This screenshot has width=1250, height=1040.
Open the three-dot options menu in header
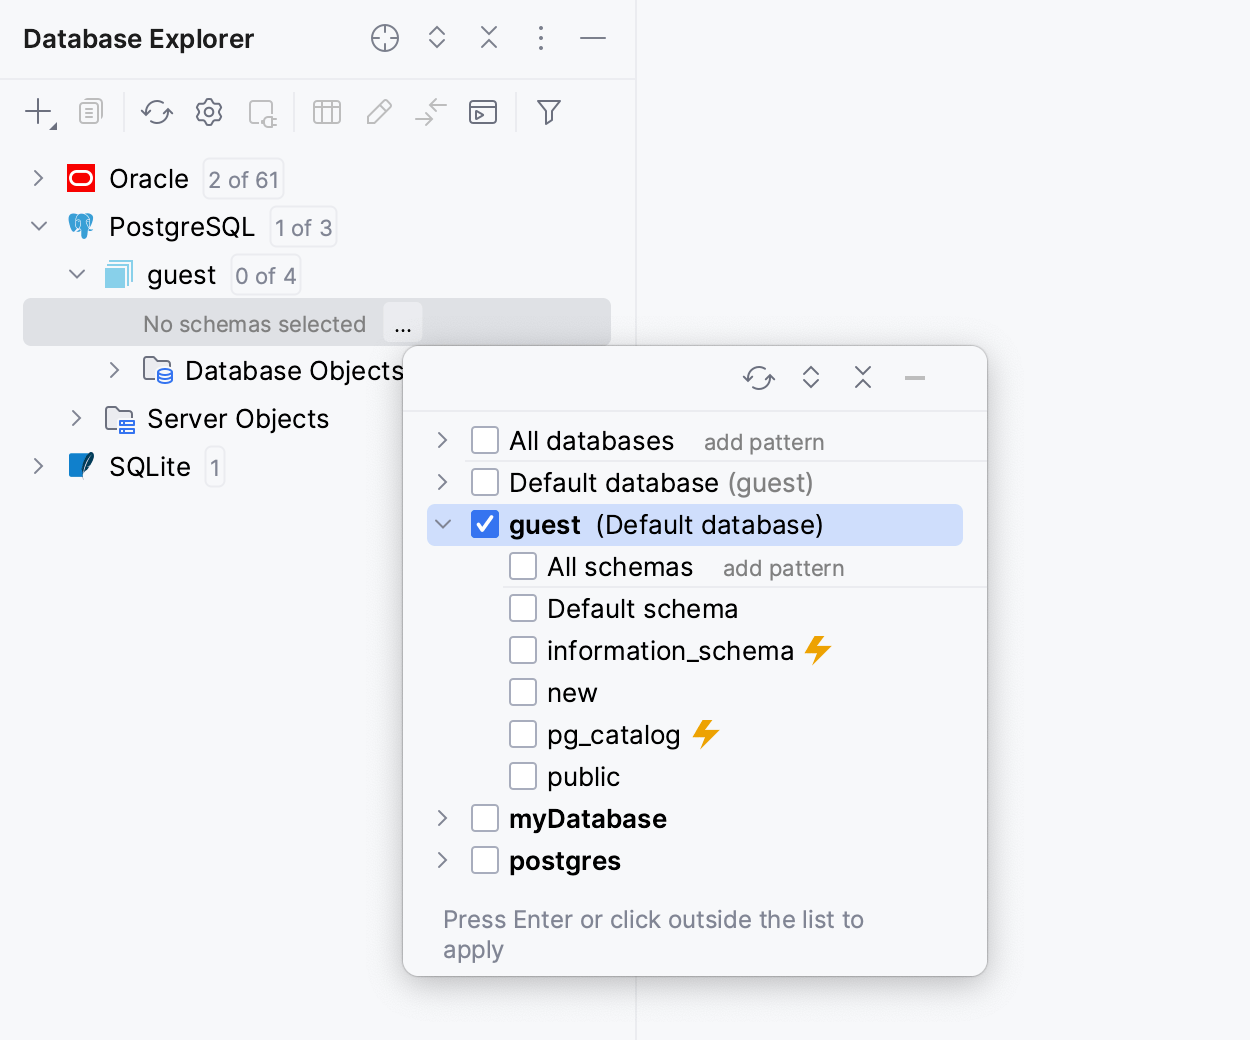(541, 38)
